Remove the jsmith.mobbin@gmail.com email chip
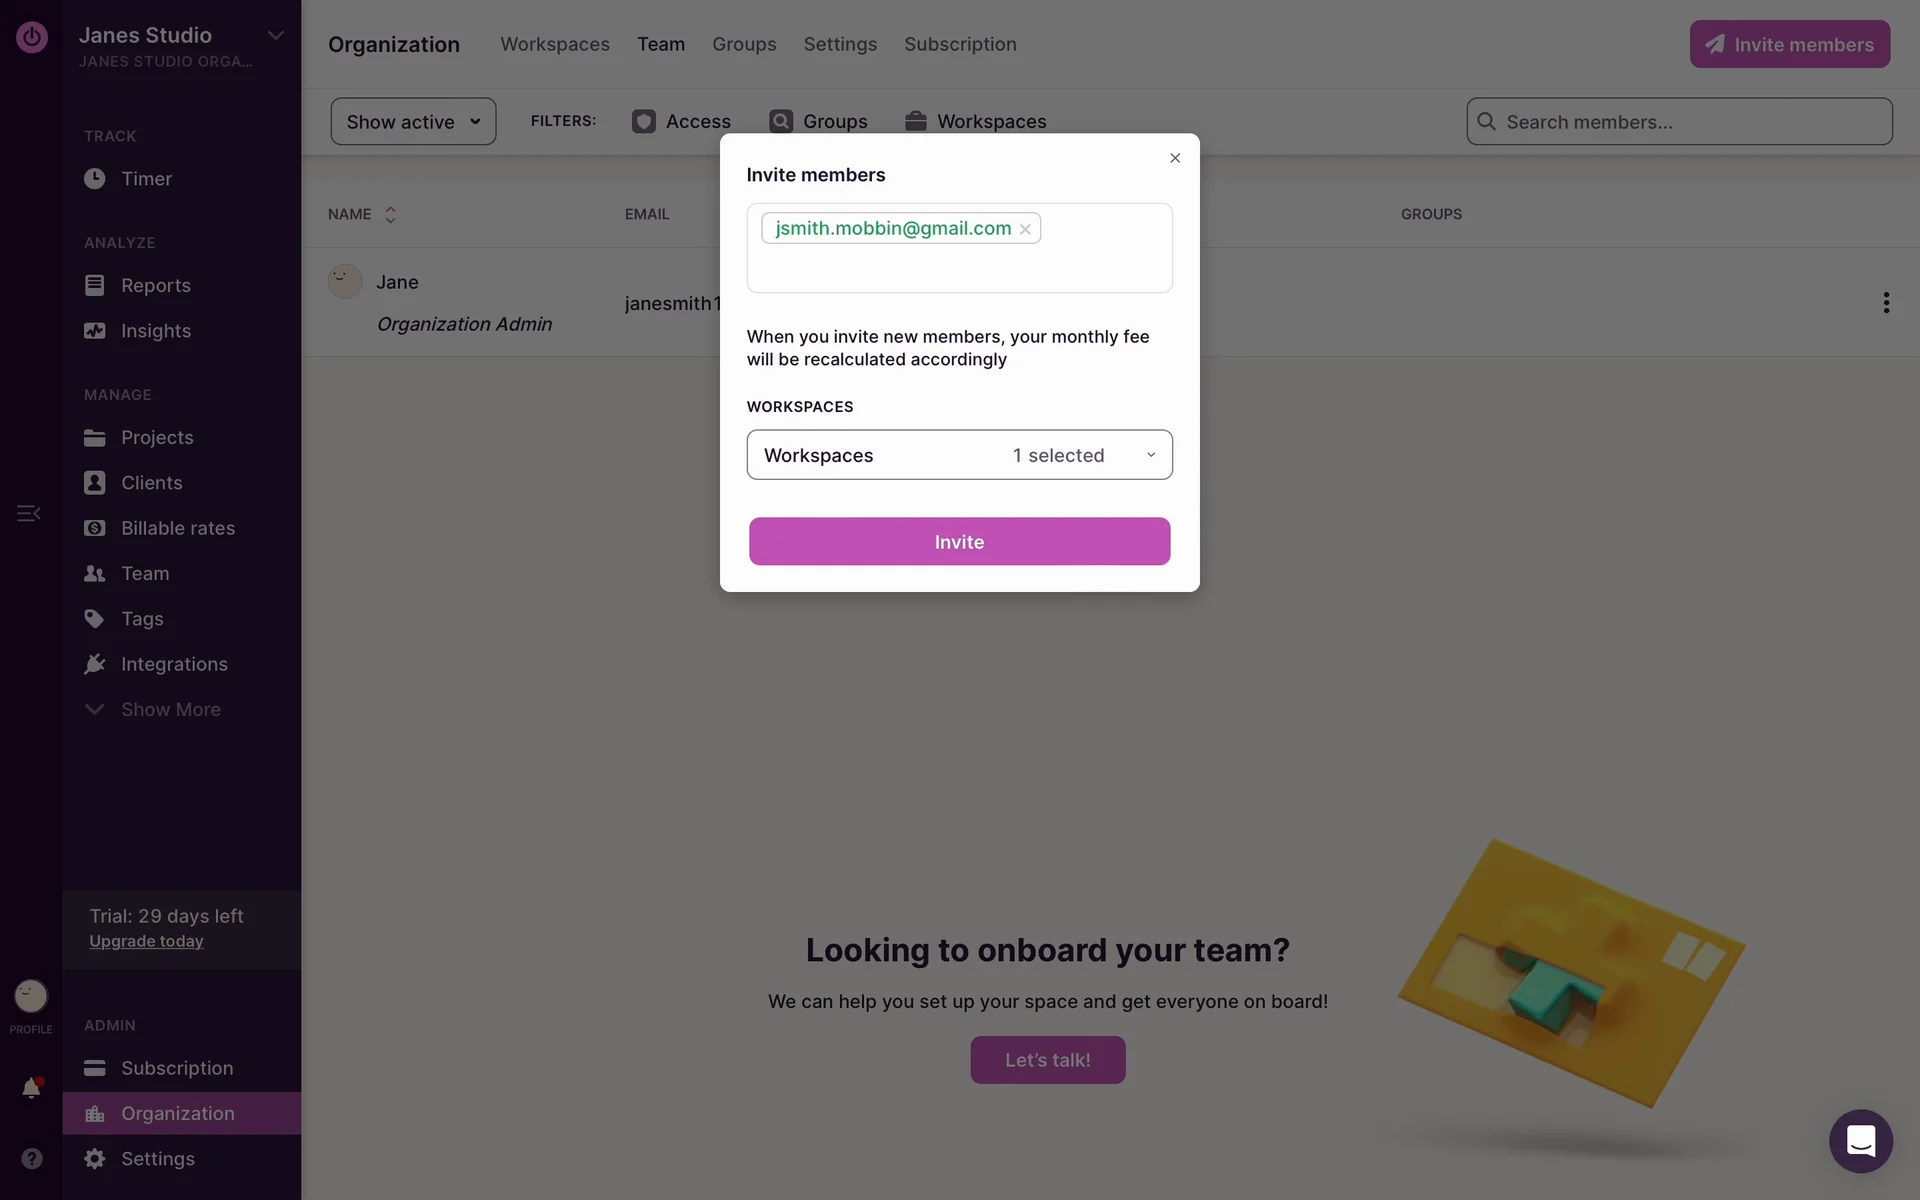 1025,229
